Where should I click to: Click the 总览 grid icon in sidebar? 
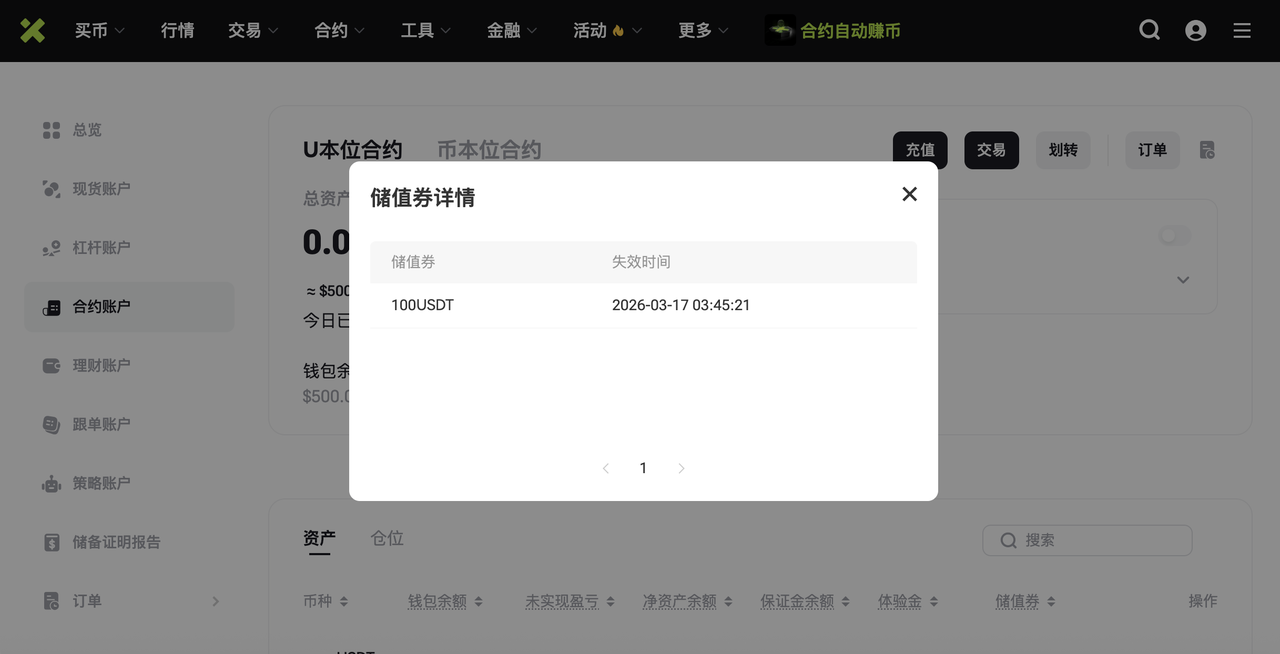(51, 130)
